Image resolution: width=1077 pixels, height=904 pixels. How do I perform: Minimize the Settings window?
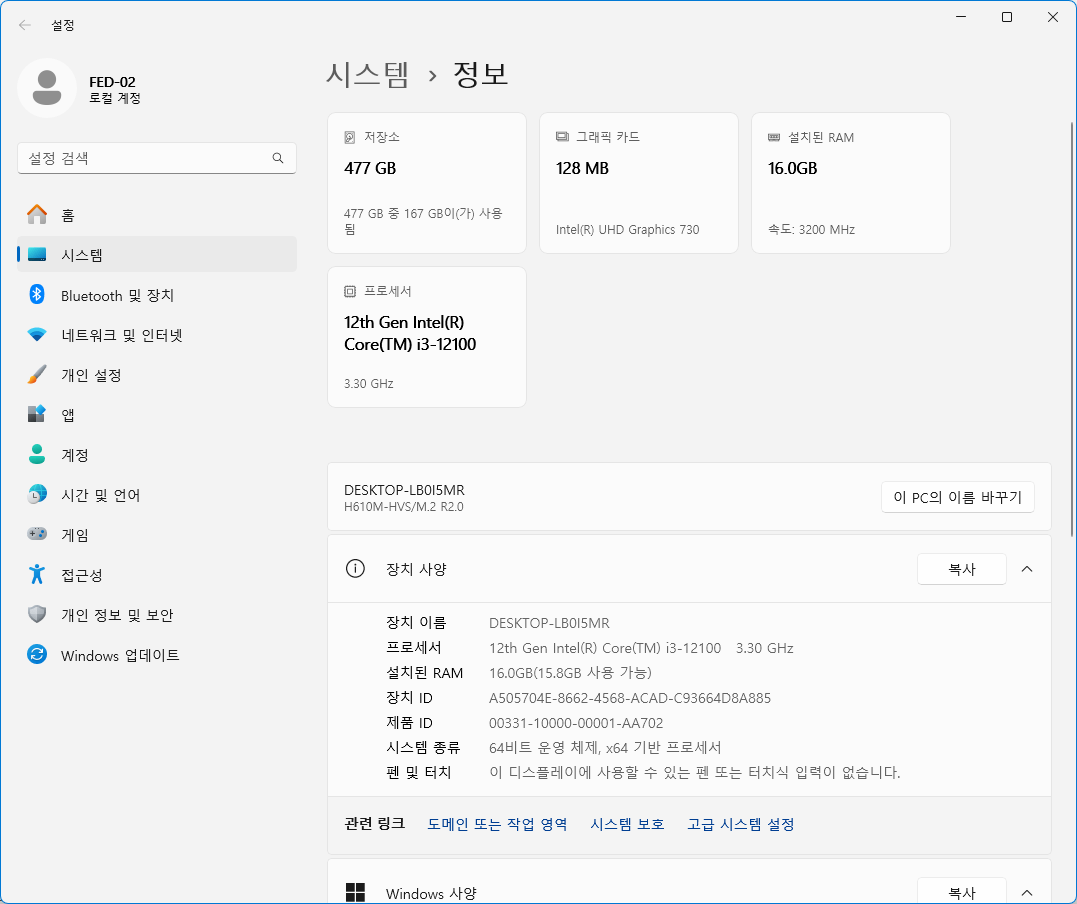click(x=961, y=17)
